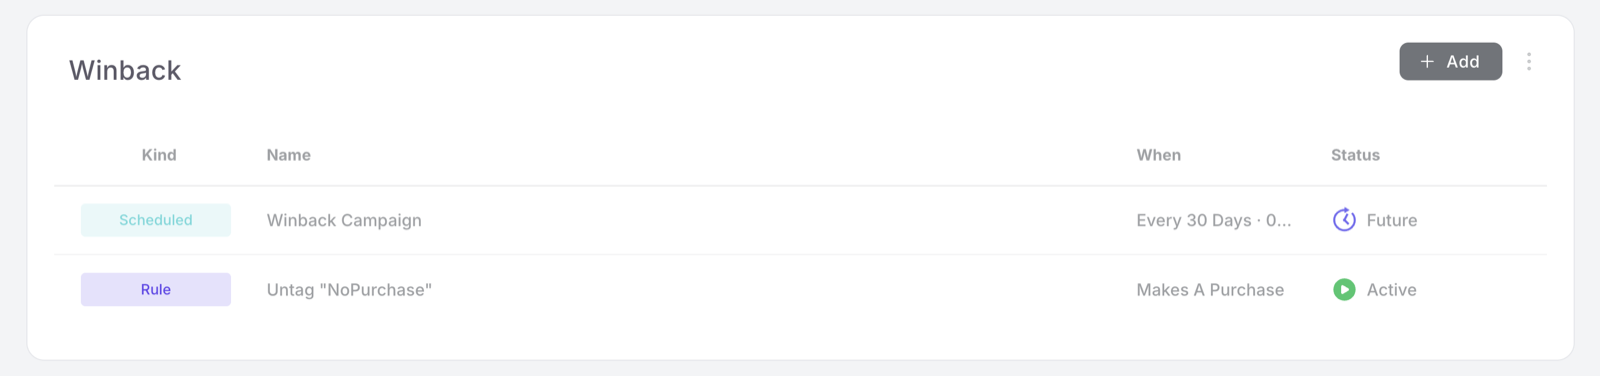Click the When column header
Viewport: 1600px width, 376px height.
[x=1158, y=155]
